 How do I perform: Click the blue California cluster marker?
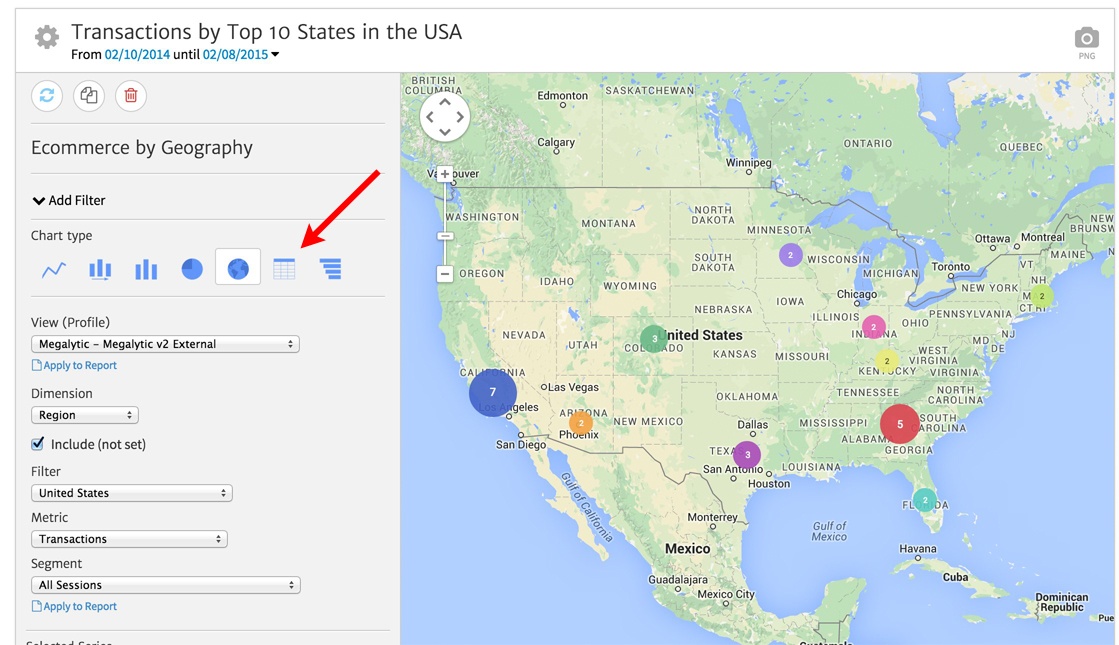pyautogui.click(x=493, y=392)
